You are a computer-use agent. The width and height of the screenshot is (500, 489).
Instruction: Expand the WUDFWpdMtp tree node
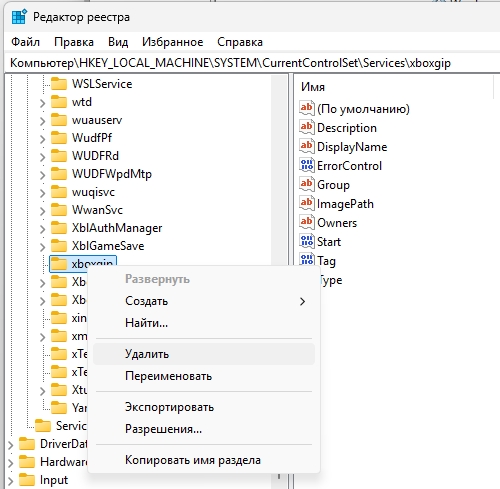pos(42,175)
